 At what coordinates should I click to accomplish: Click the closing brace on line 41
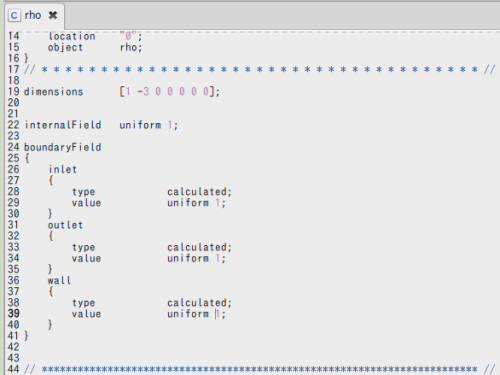[26, 335]
